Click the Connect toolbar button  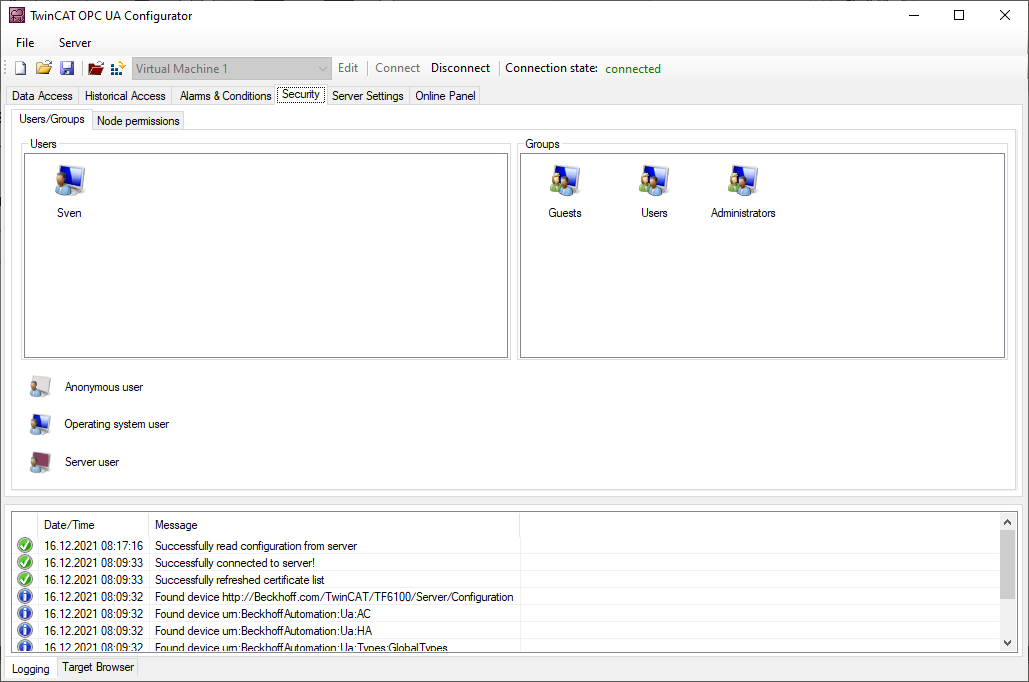click(x=397, y=68)
